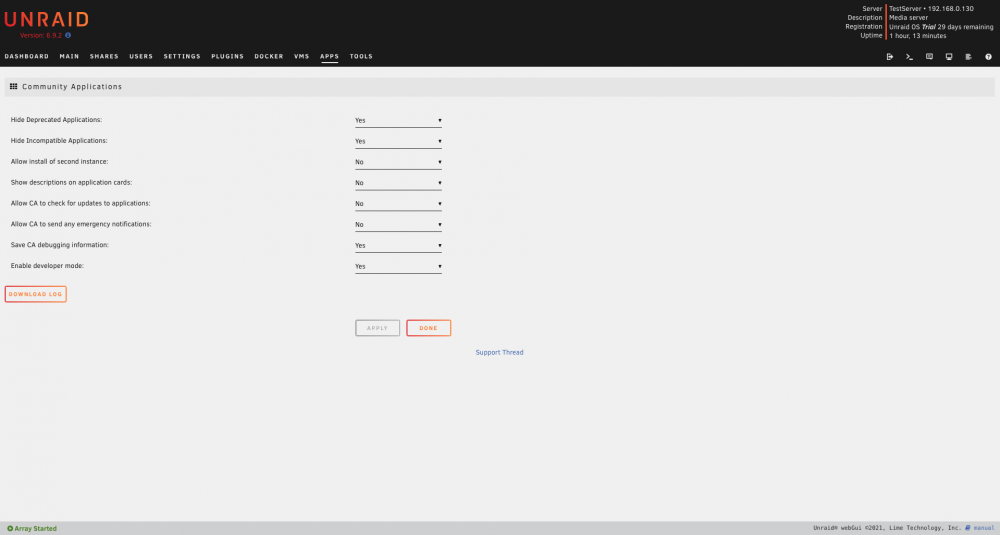Open the VMs tab
This screenshot has width=1000, height=535.
[302, 57]
